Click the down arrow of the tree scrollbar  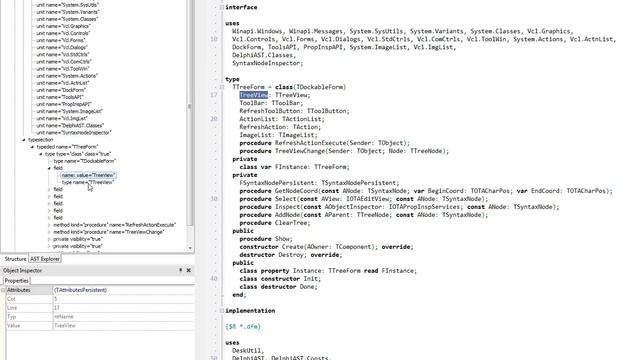pos(190,248)
